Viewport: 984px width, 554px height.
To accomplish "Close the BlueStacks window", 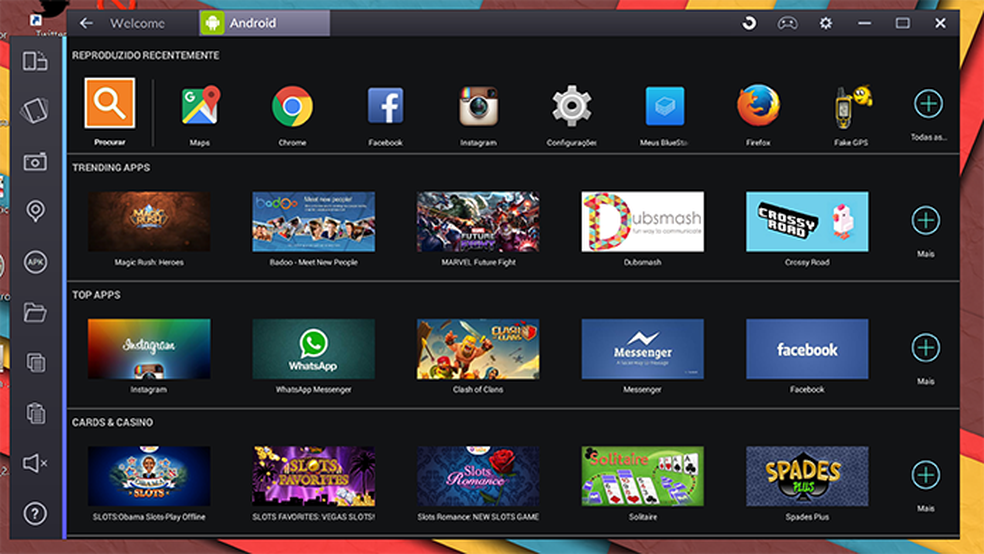I will coord(940,23).
